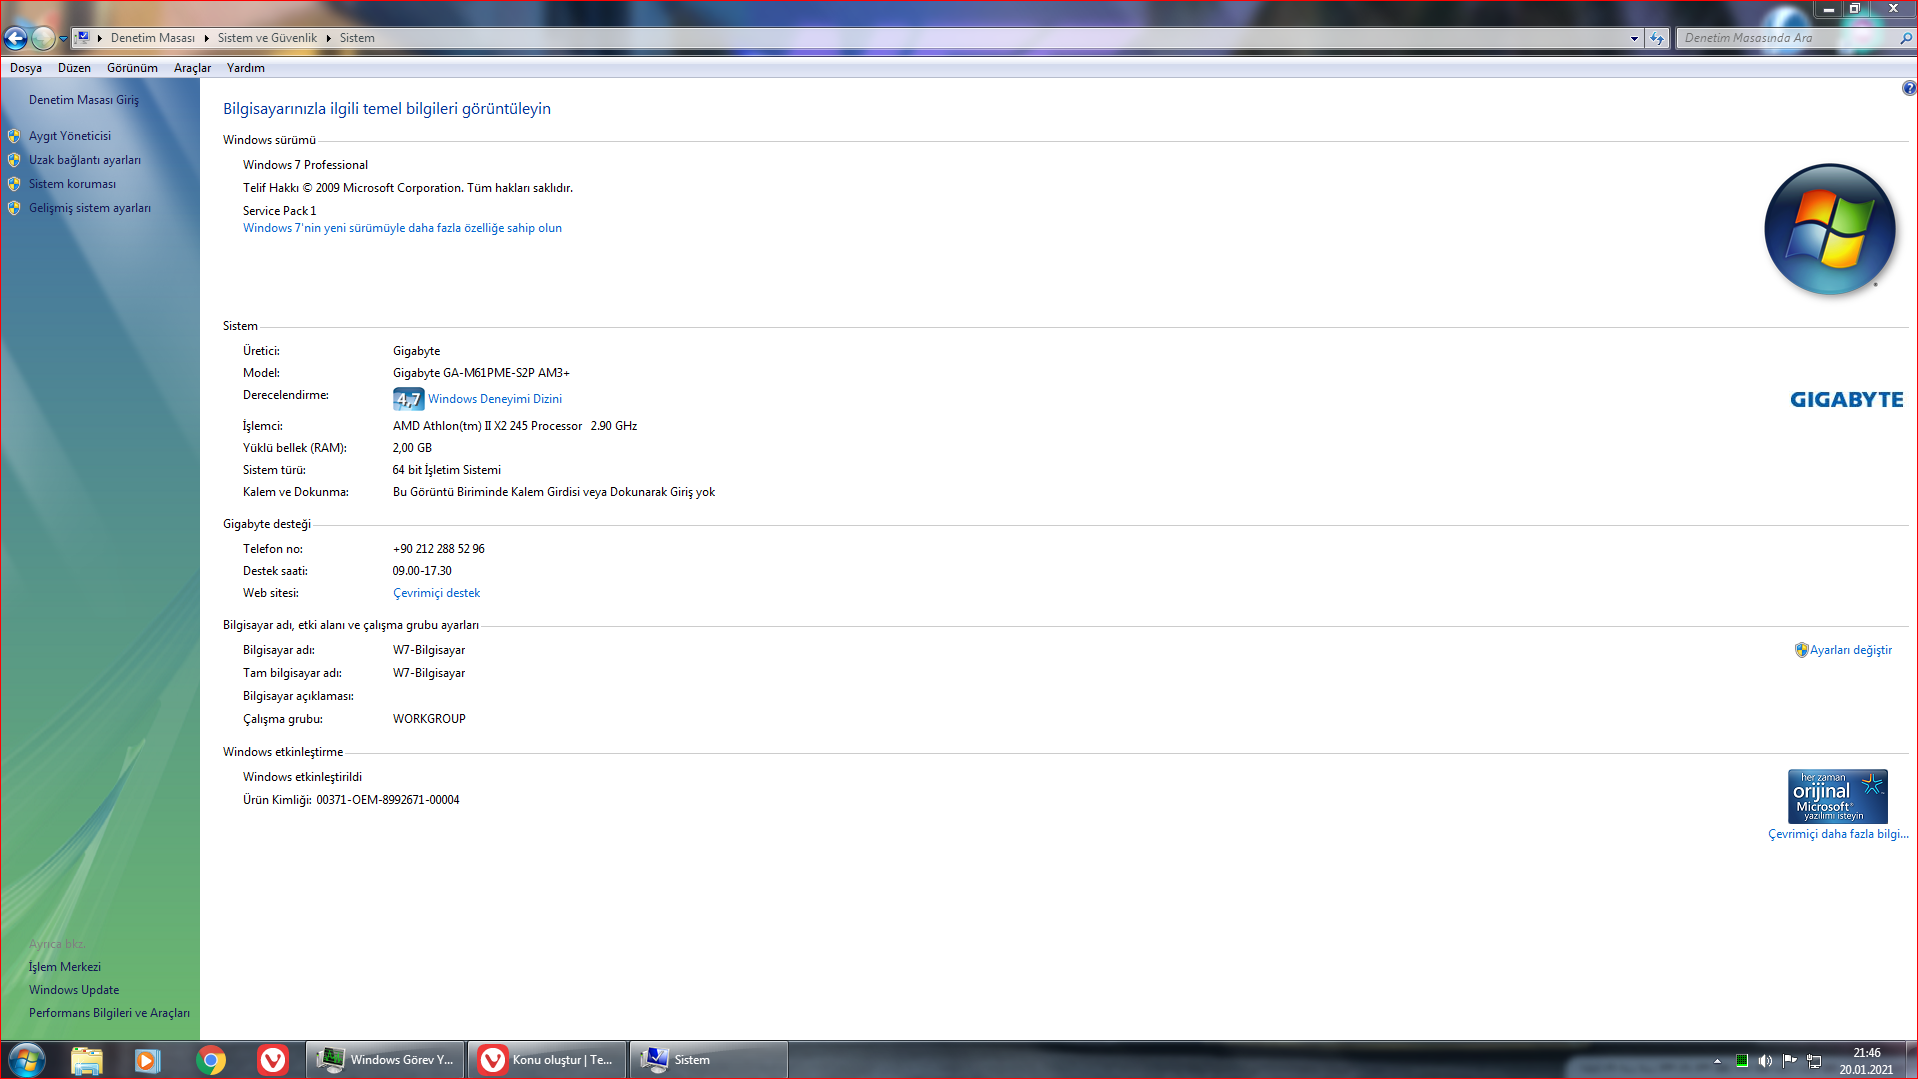Open the clock showing 21:46
Image resolution: width=1918 pixels, height=1079 pixels.
click(x=1866, y=1061)
